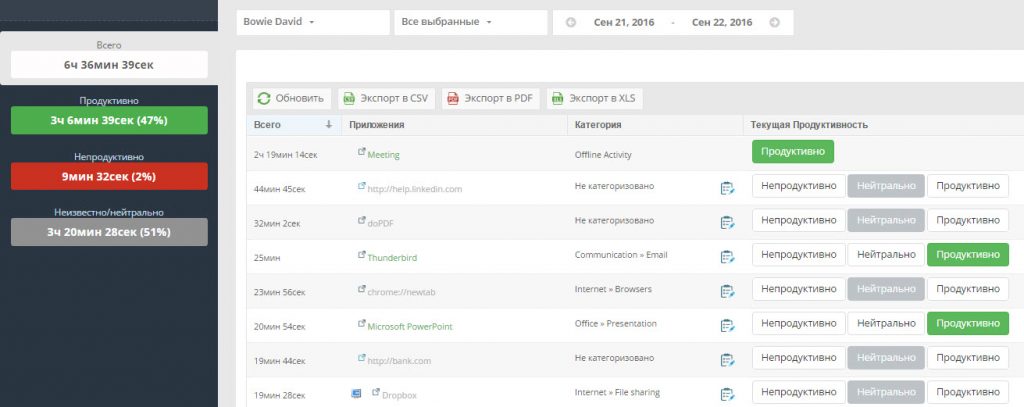Sort by Текущая Продуктивность column header

coord(809,125)
